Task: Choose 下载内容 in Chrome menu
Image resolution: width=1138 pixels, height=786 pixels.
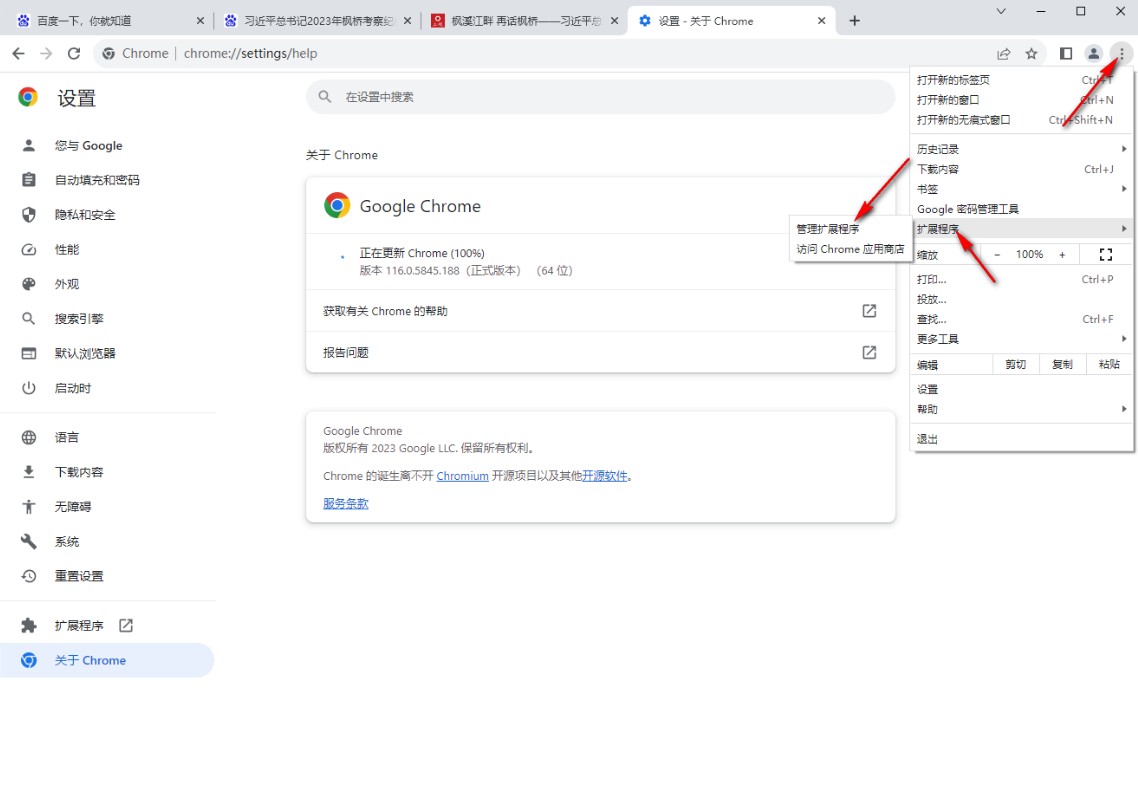Action: 1021,169
